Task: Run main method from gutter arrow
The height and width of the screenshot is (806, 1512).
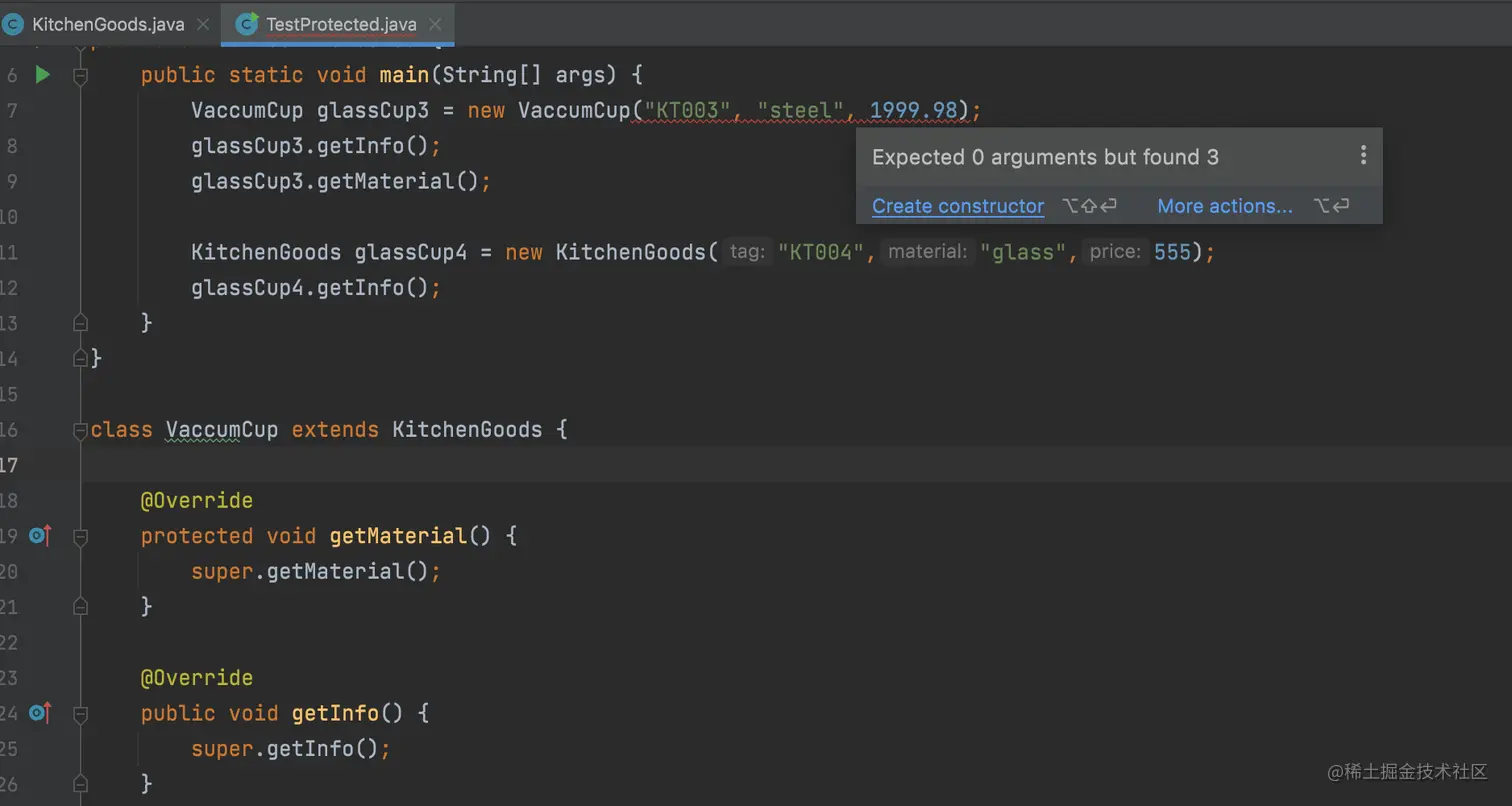Action: (x=42, y=74)
